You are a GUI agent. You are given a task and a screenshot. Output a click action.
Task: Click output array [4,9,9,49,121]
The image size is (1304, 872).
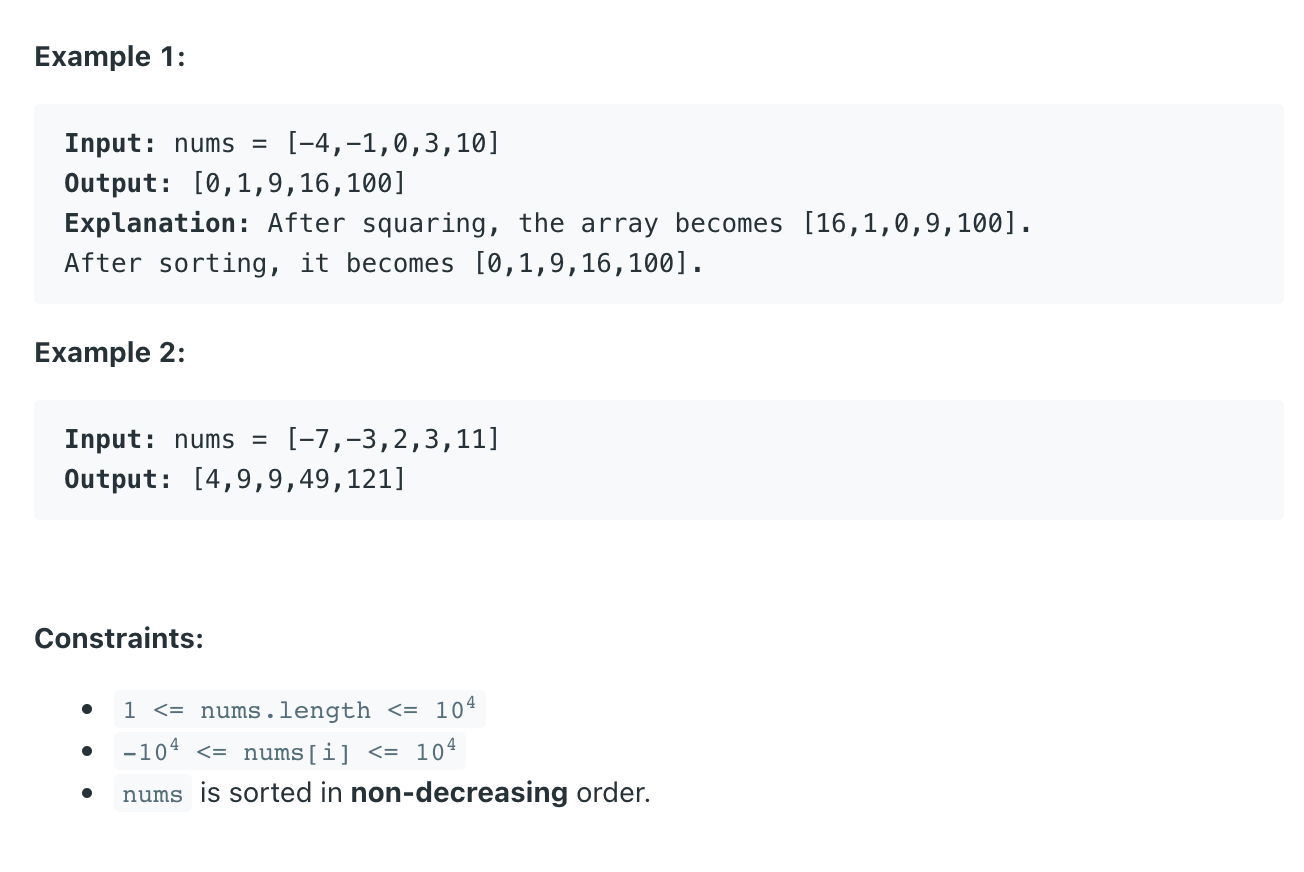point(299,479)
